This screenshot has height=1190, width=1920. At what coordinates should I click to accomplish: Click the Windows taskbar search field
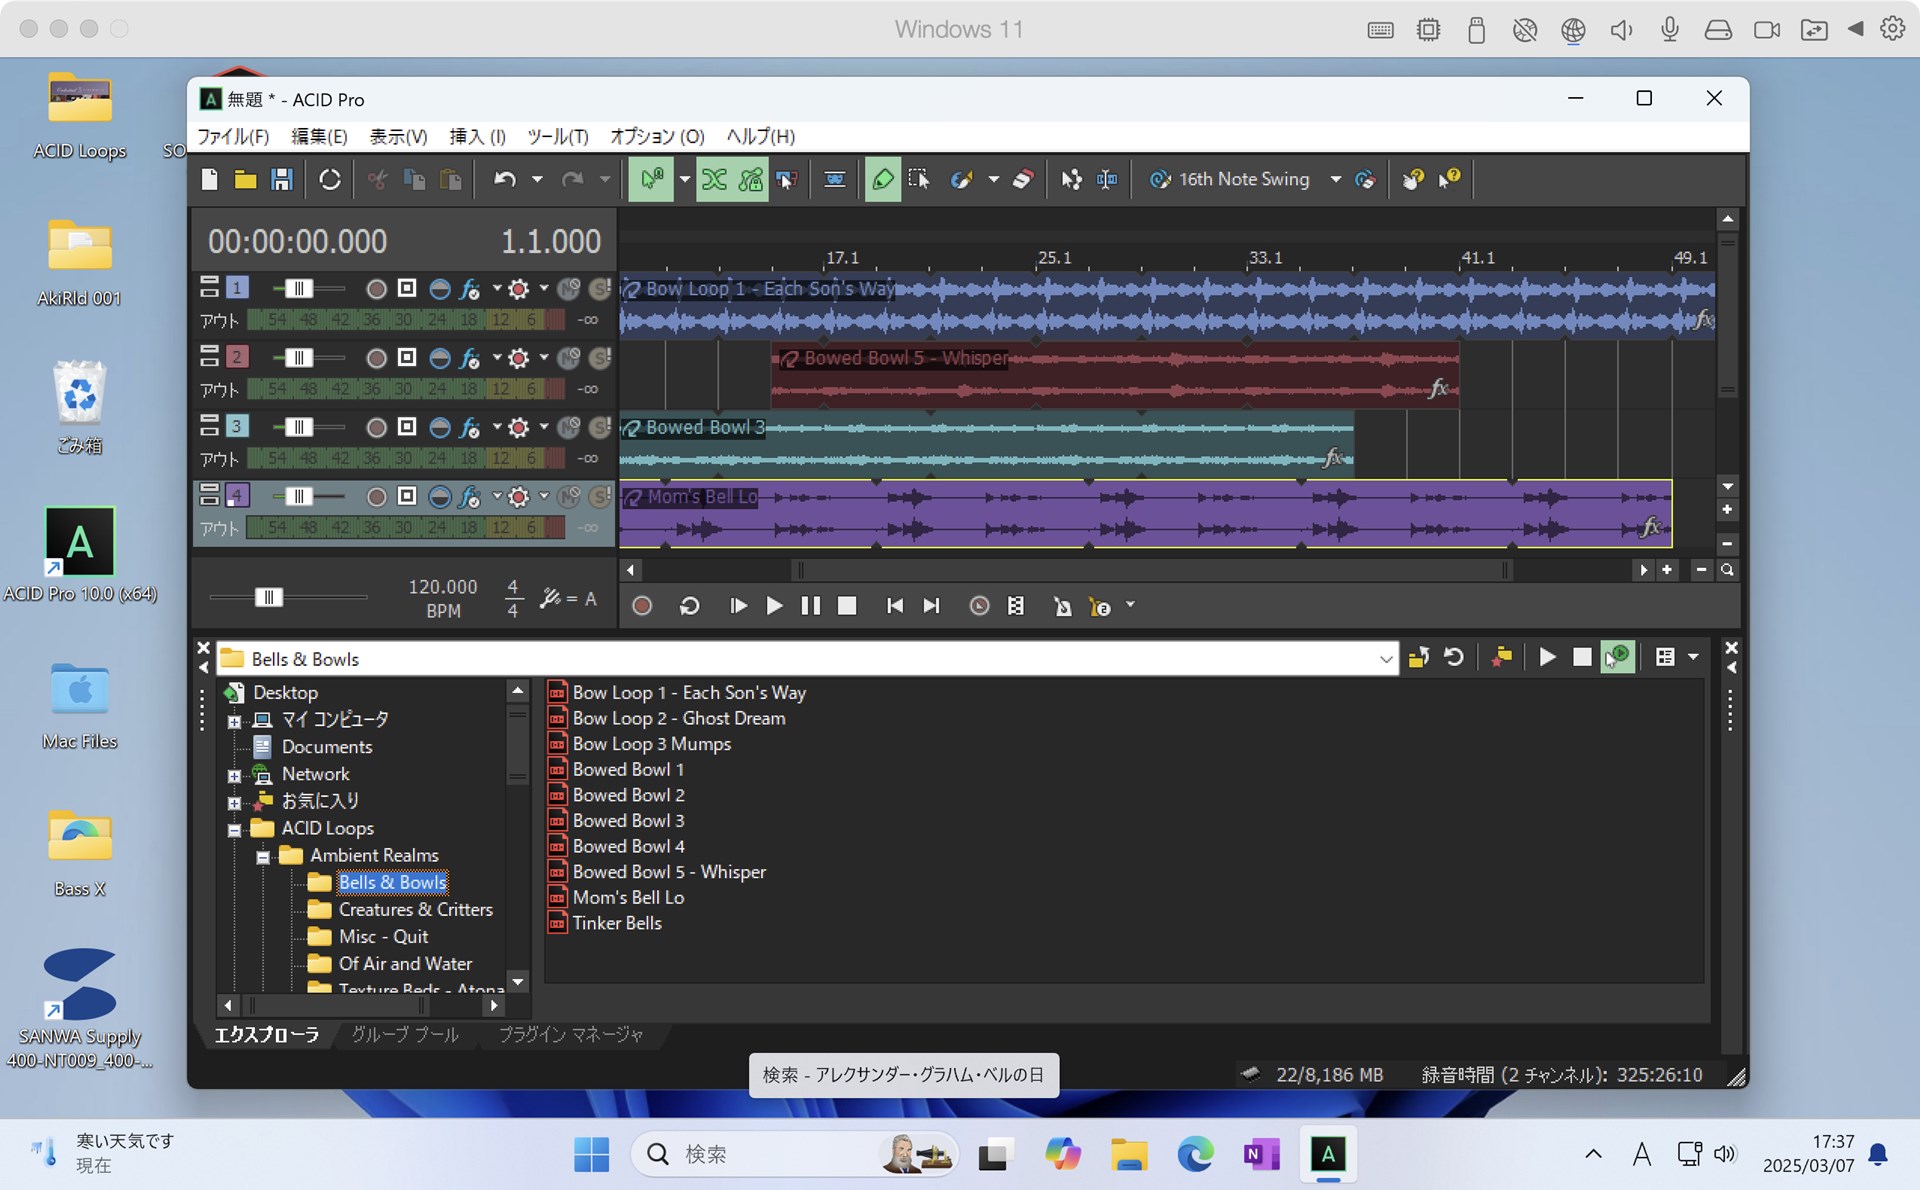point(795,1154)
